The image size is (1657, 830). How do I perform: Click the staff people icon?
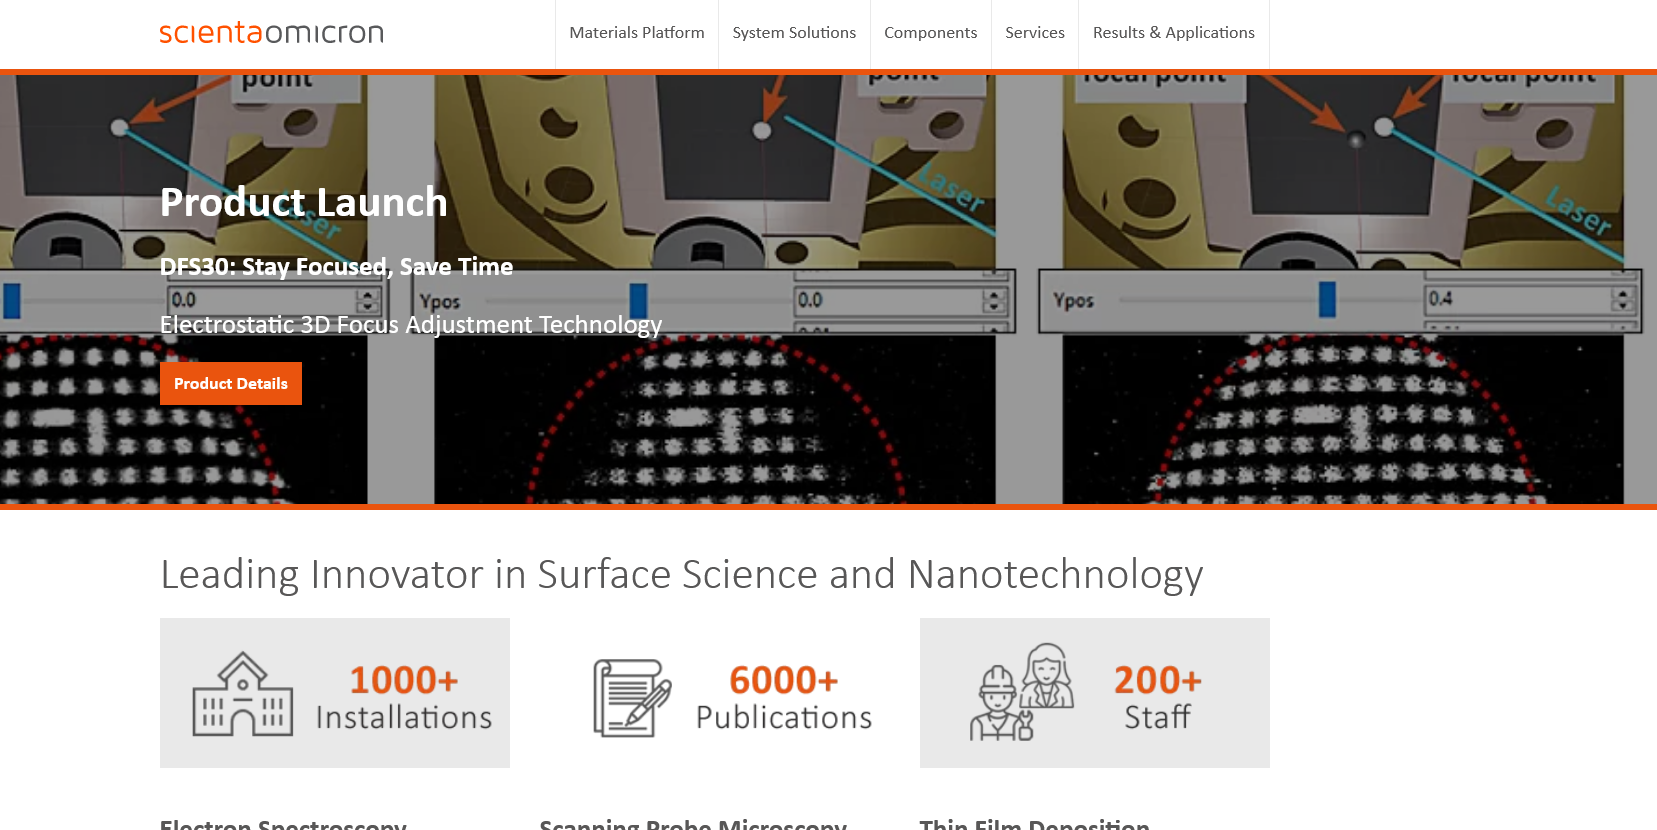1022,692
